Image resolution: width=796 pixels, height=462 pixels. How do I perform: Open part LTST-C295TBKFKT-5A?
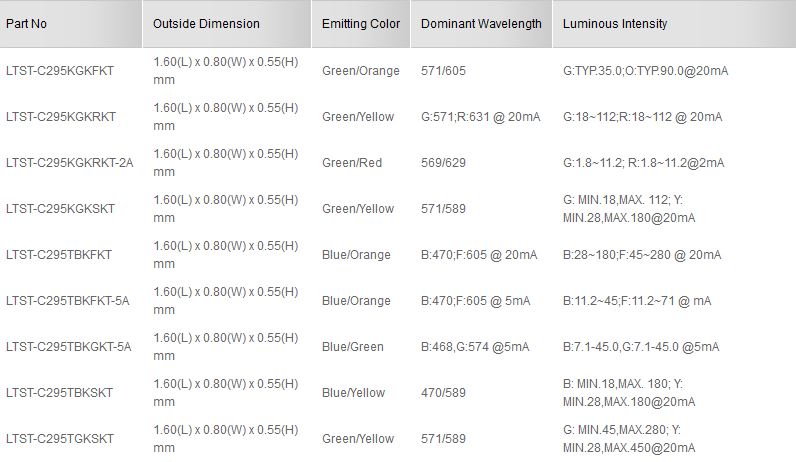(68, 301)
